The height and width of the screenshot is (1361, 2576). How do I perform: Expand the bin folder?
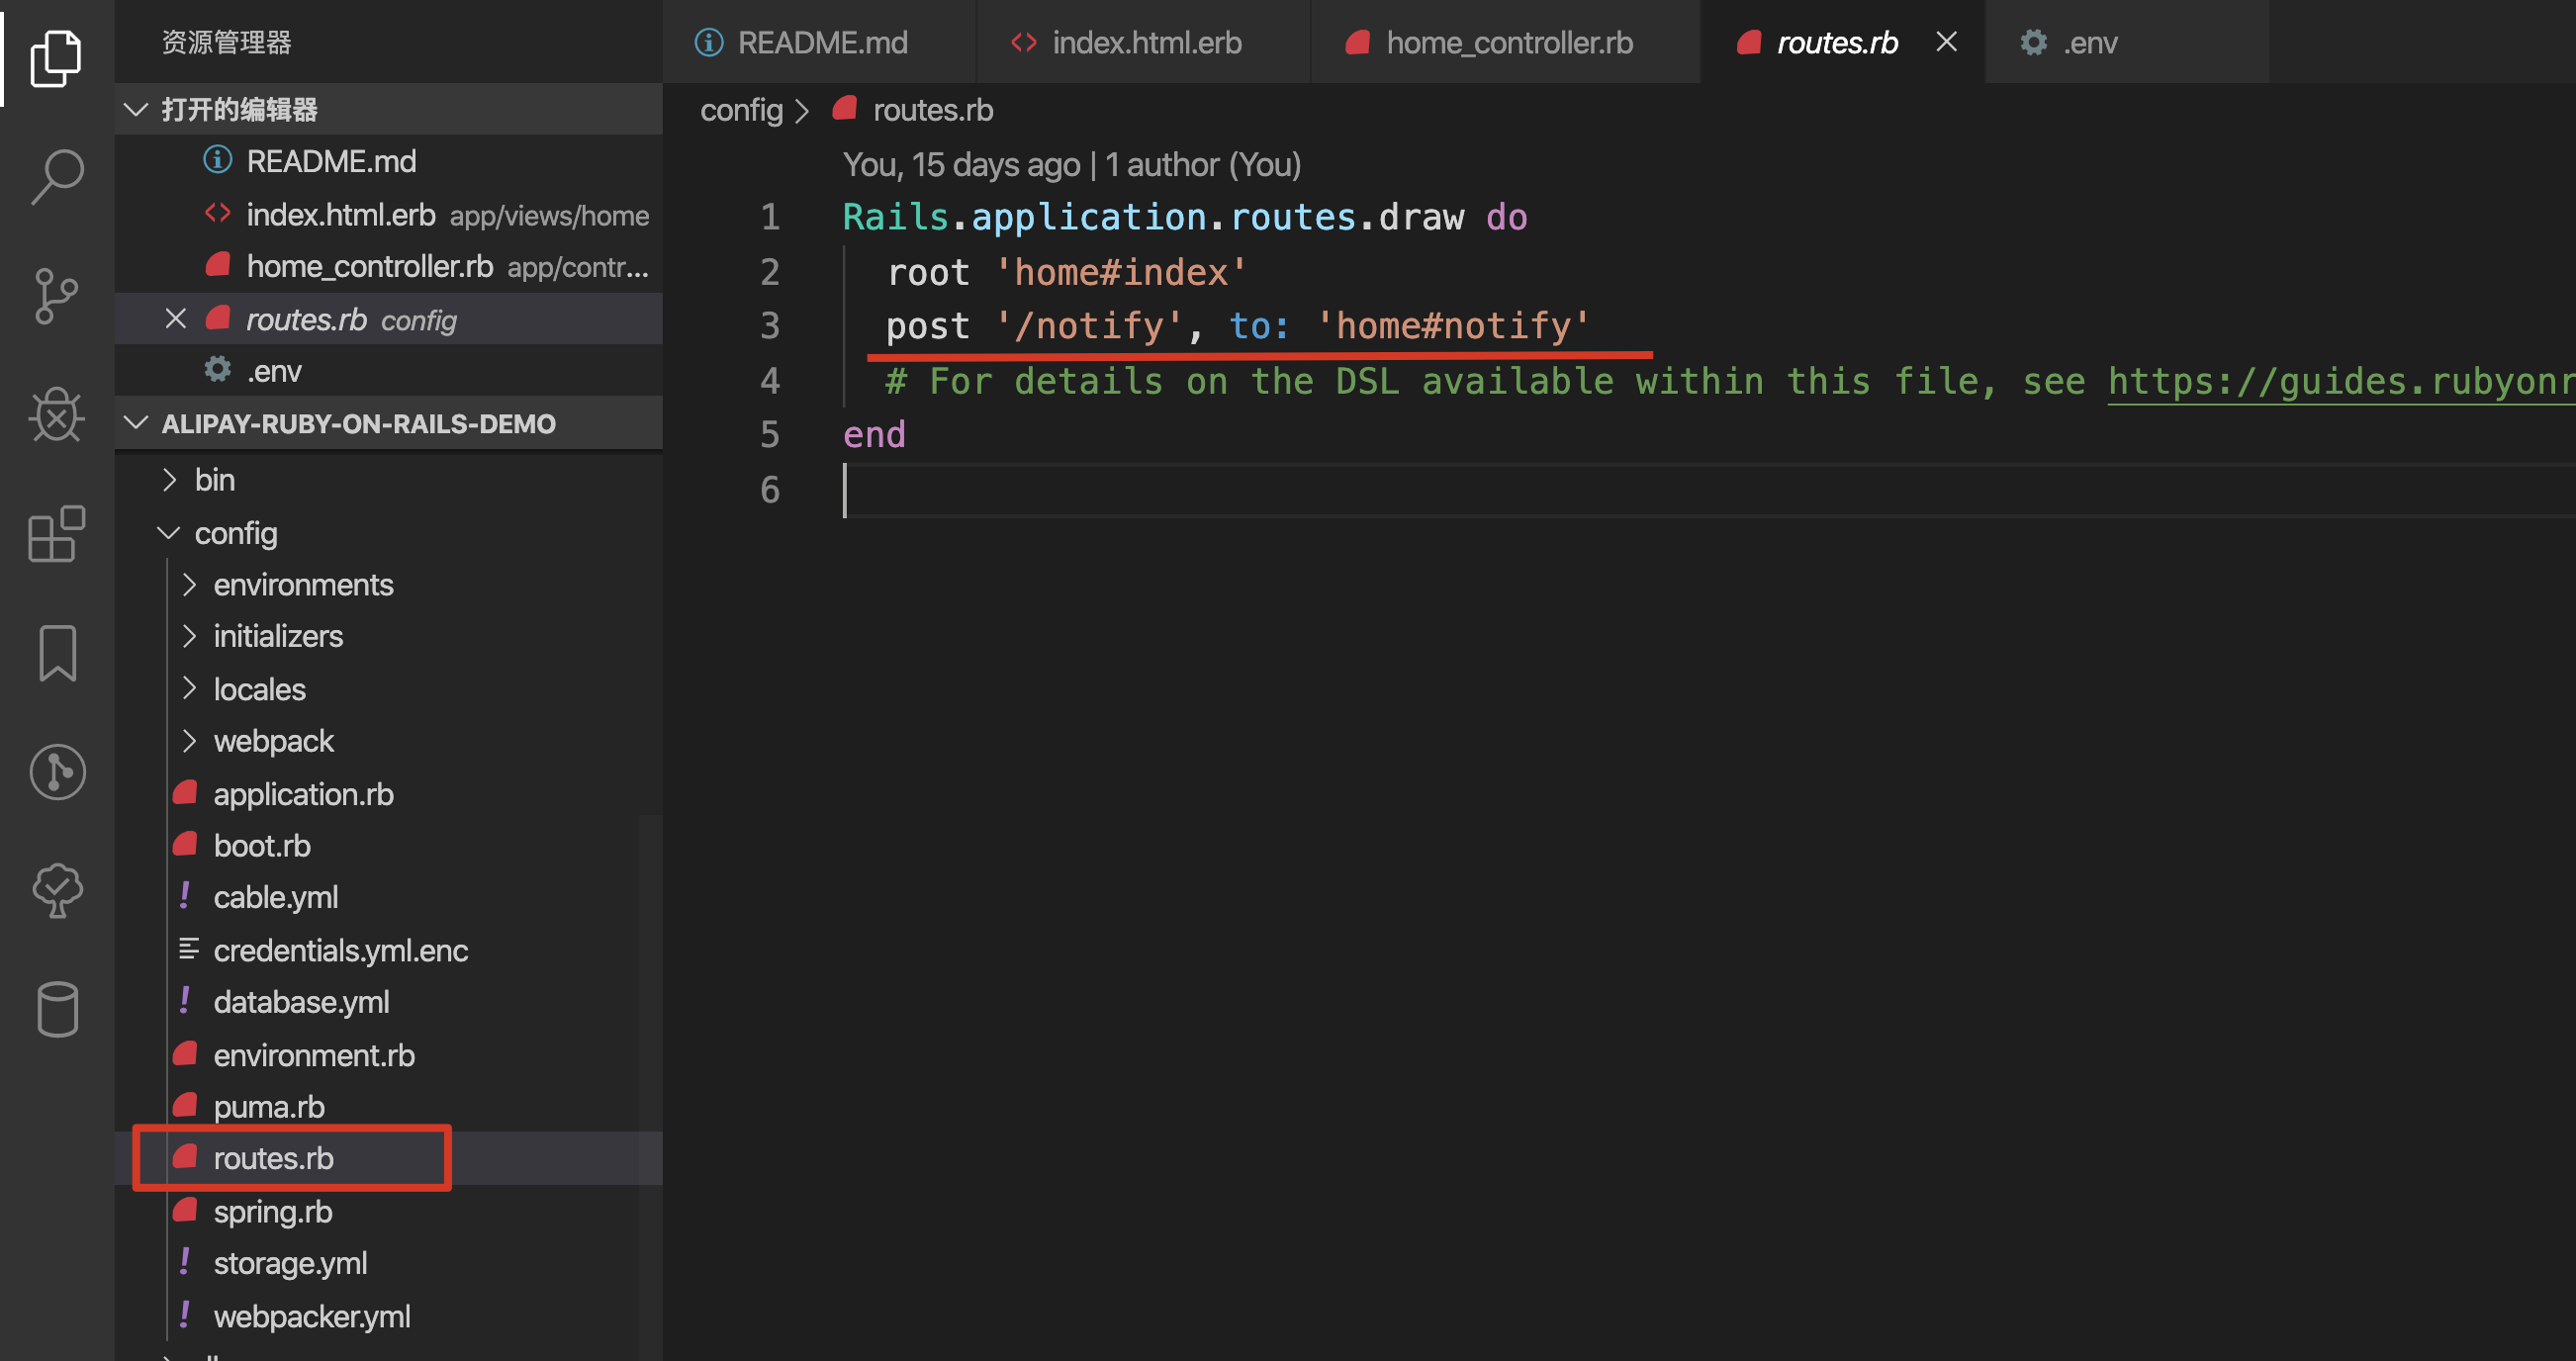click(x=214, y=480)
